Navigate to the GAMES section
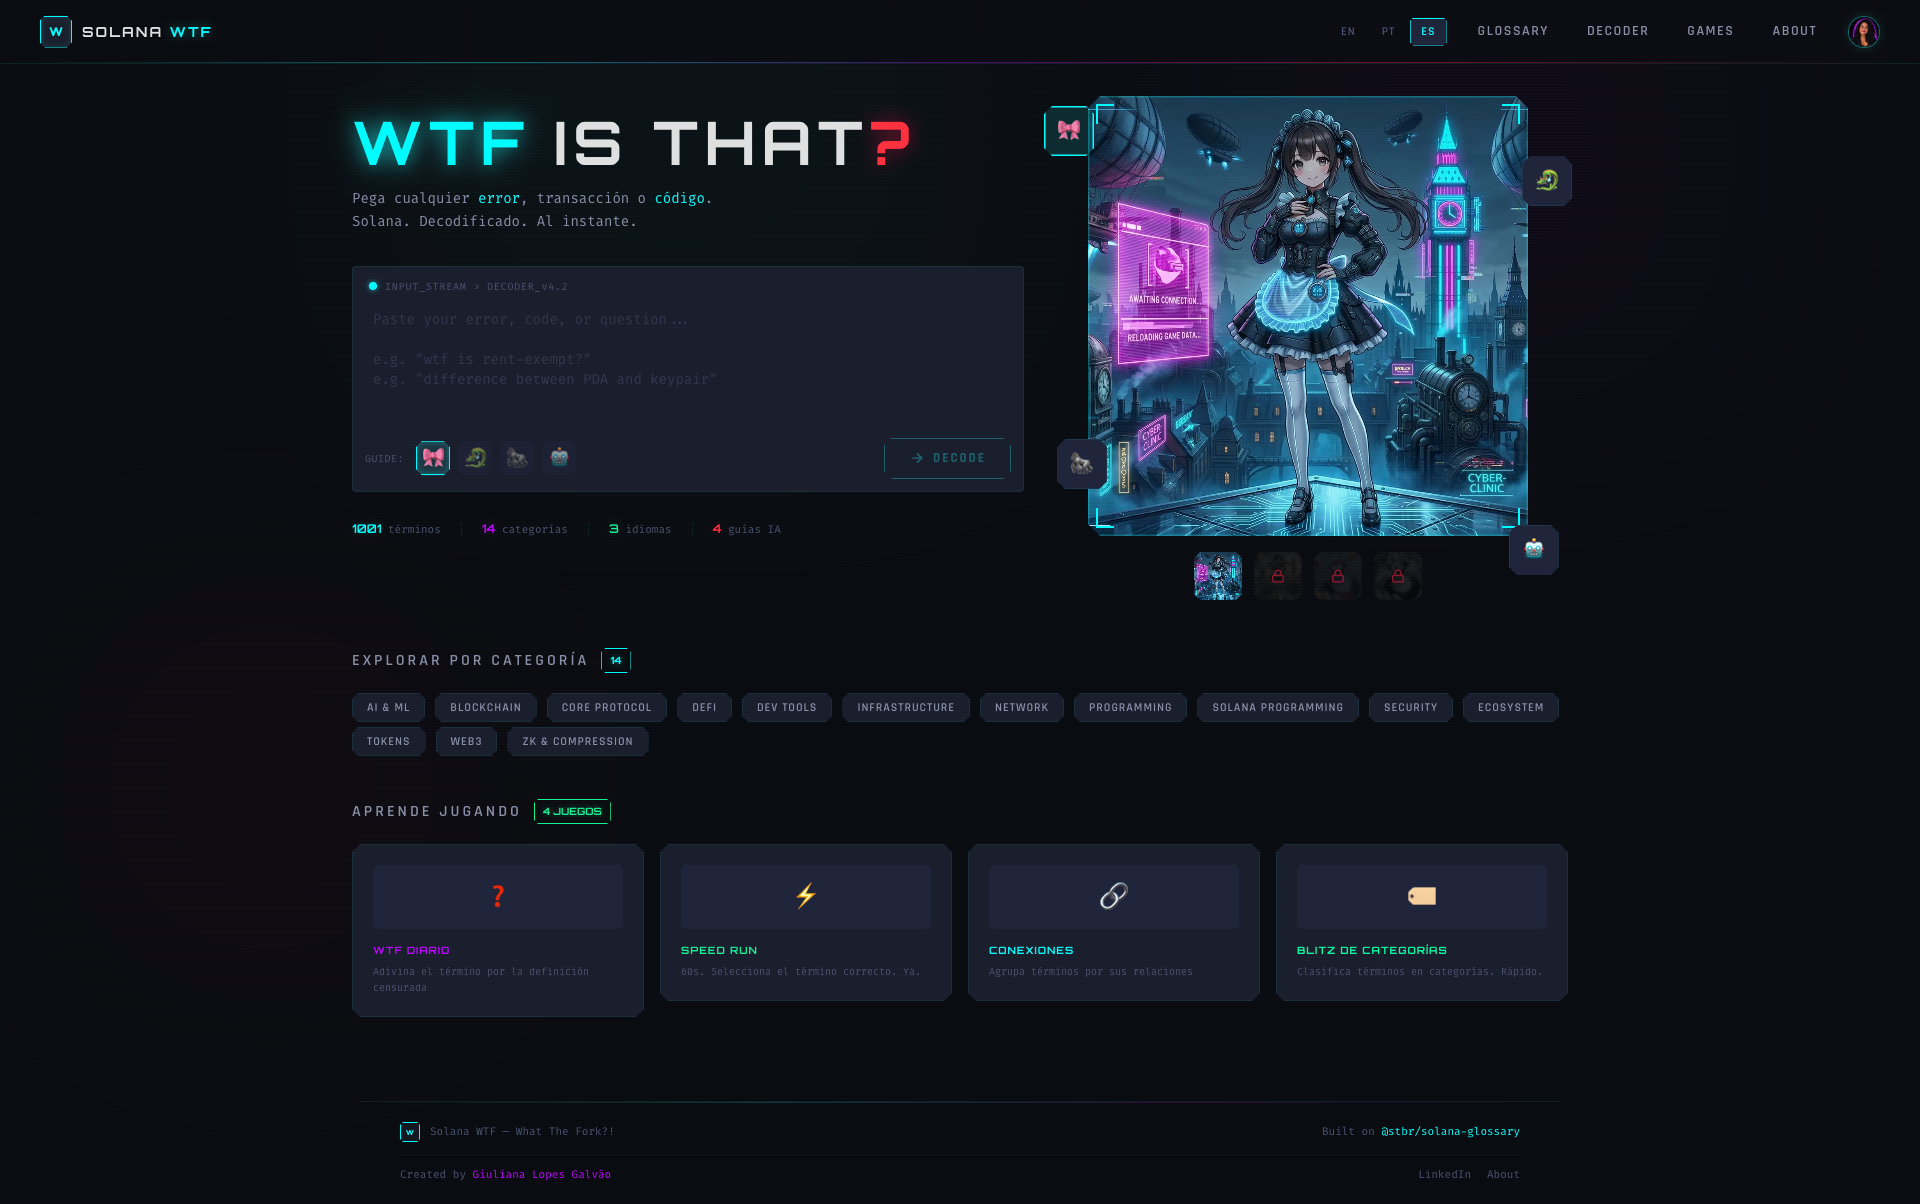1920x1204 pixels. [1710, 31]
